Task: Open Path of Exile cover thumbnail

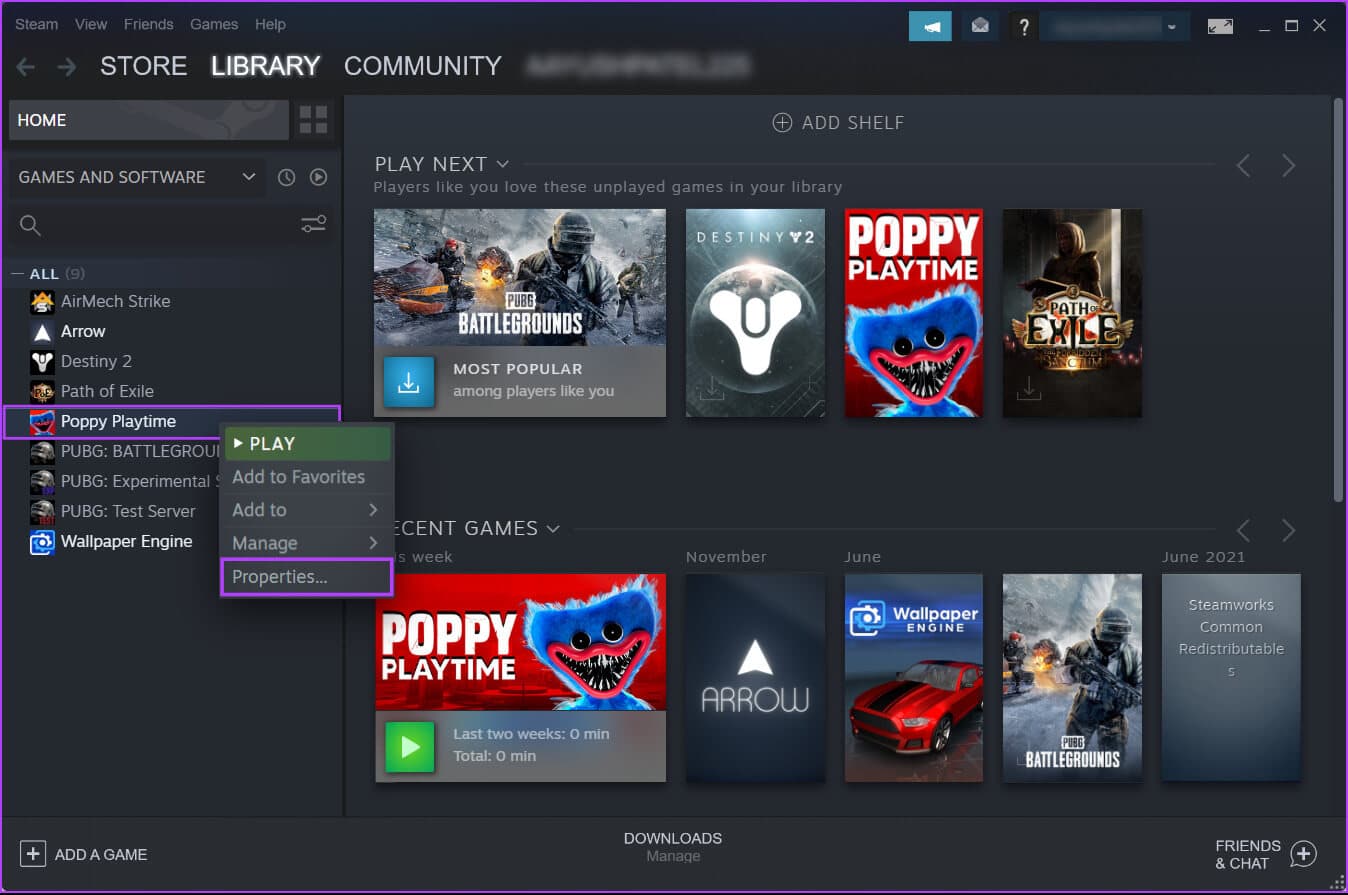Action: tap(1072, 313)
